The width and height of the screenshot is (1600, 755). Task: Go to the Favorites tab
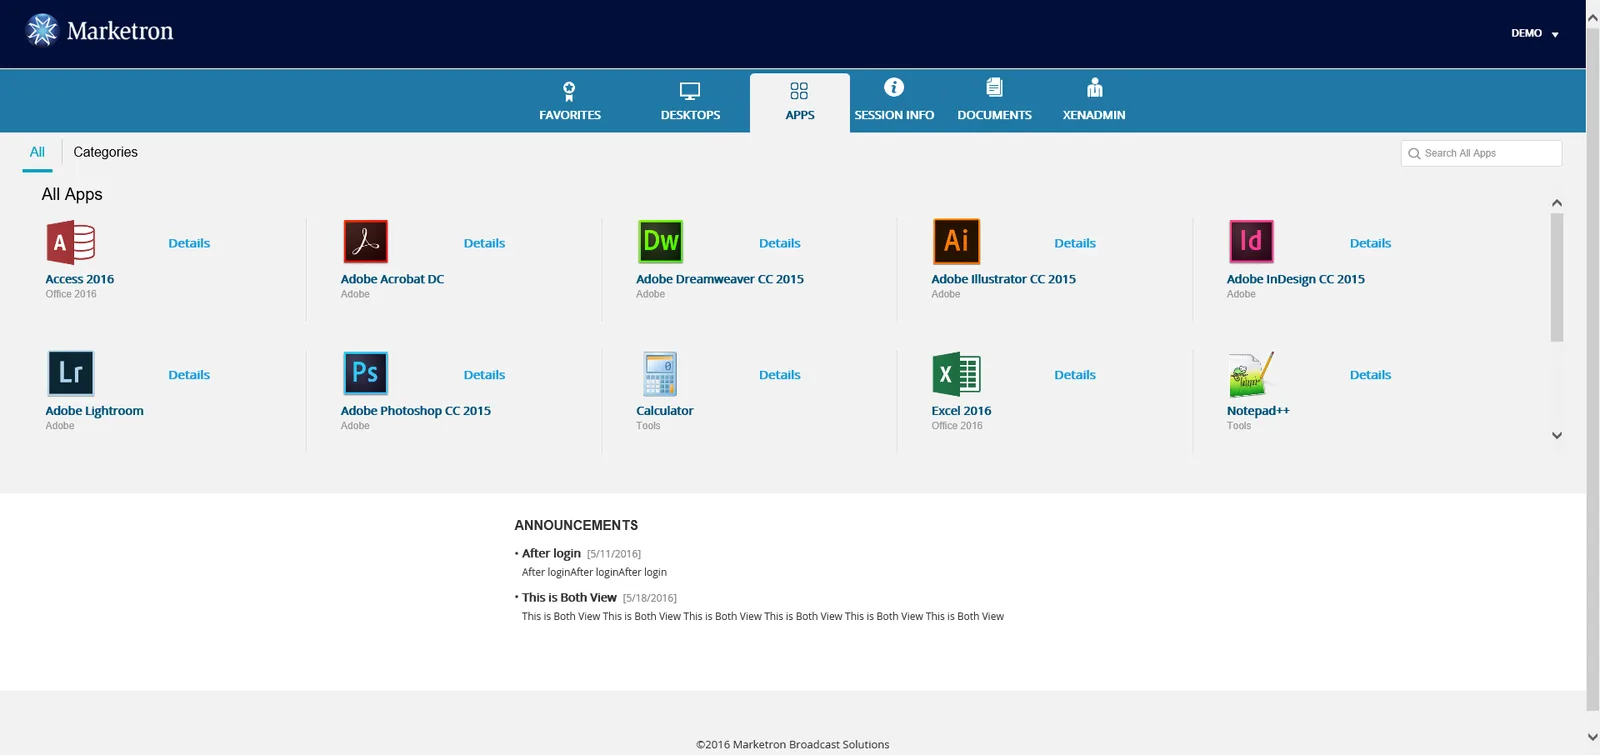point(570,101)
